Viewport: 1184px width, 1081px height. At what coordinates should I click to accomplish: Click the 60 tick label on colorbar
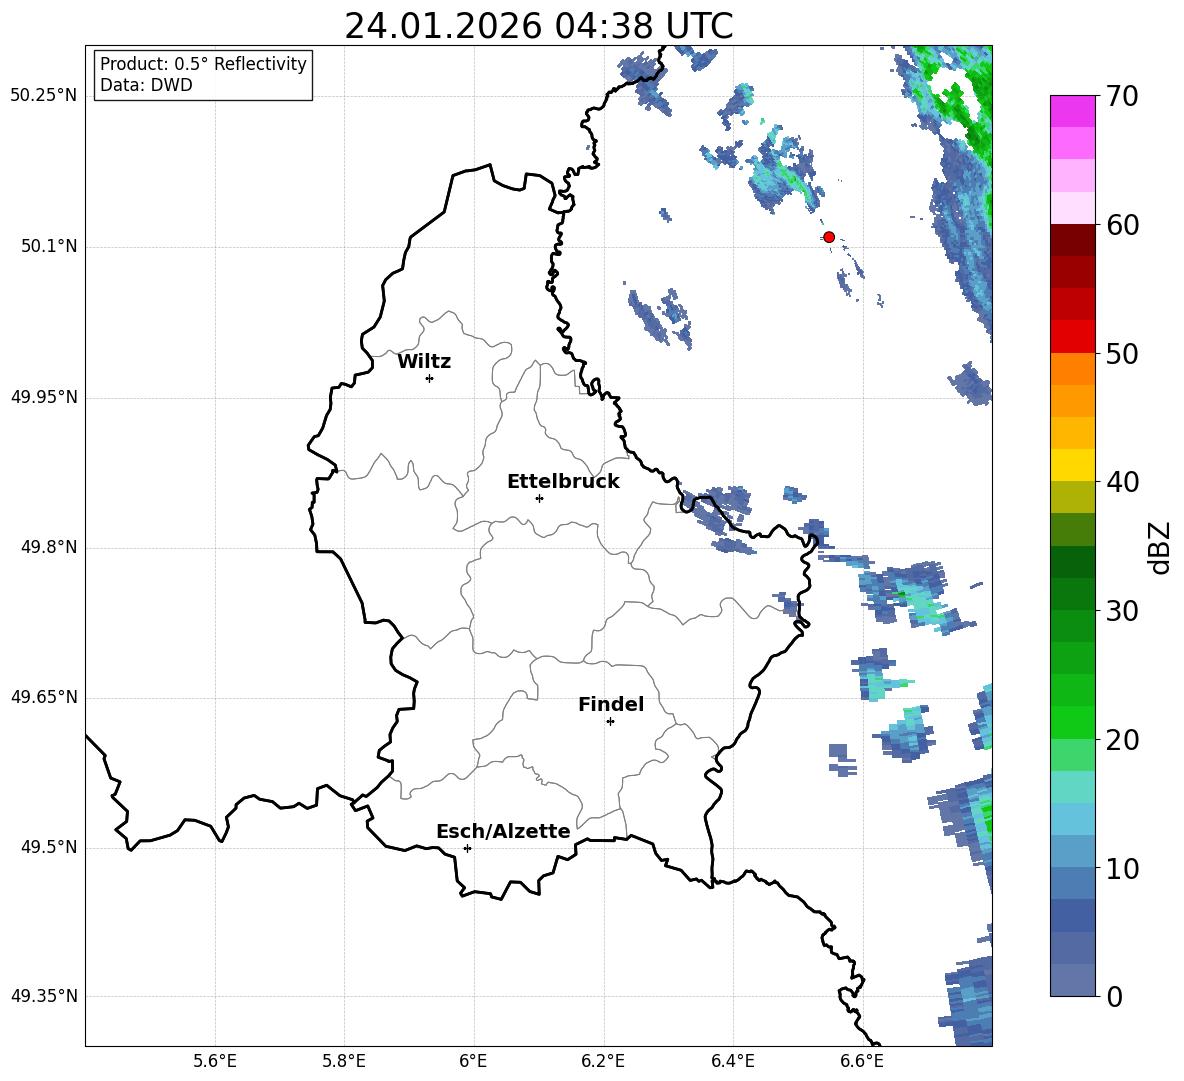pos(1122,225)
